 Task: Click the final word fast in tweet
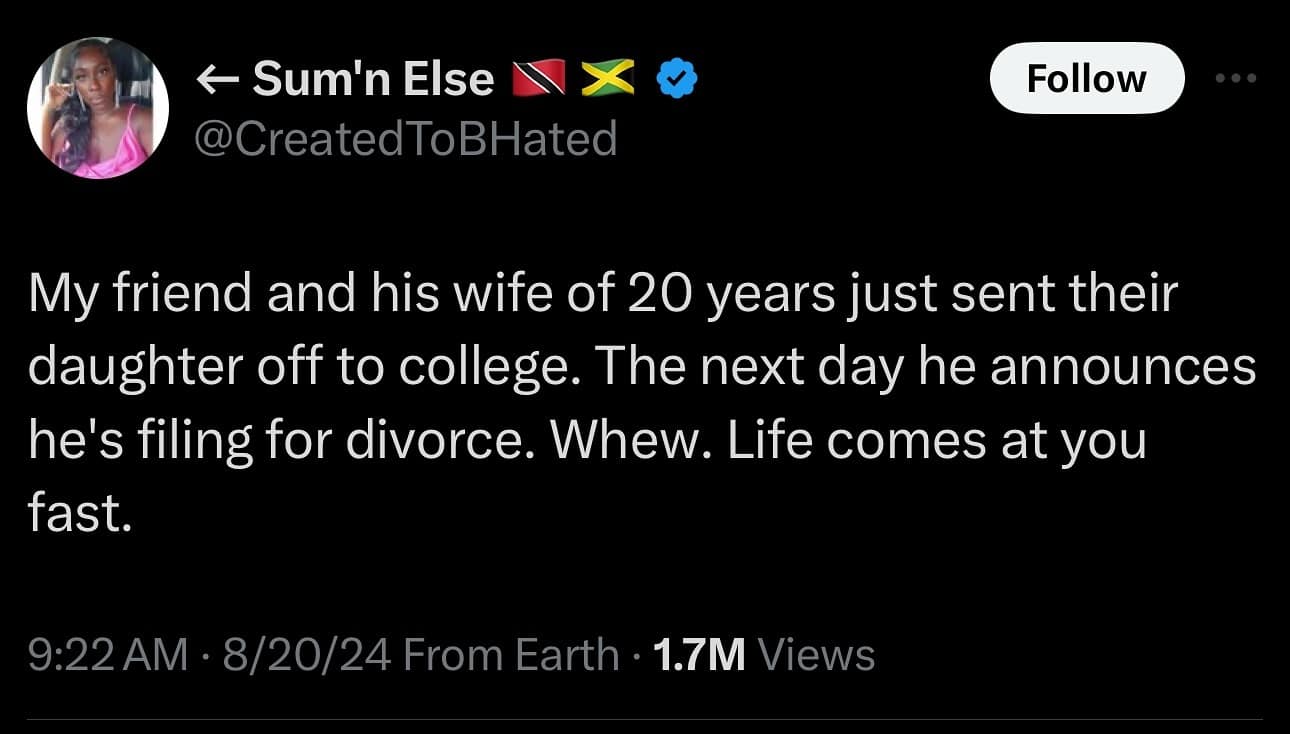(78, 514)
